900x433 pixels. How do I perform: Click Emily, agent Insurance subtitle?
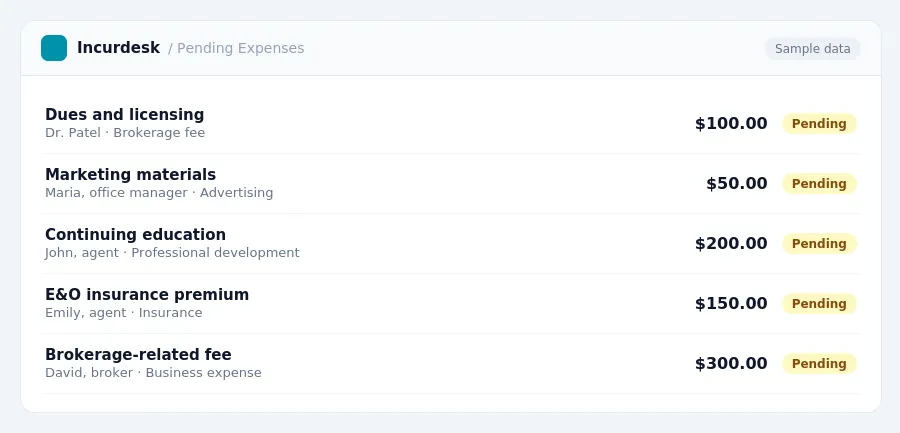[x=124, y=313]
